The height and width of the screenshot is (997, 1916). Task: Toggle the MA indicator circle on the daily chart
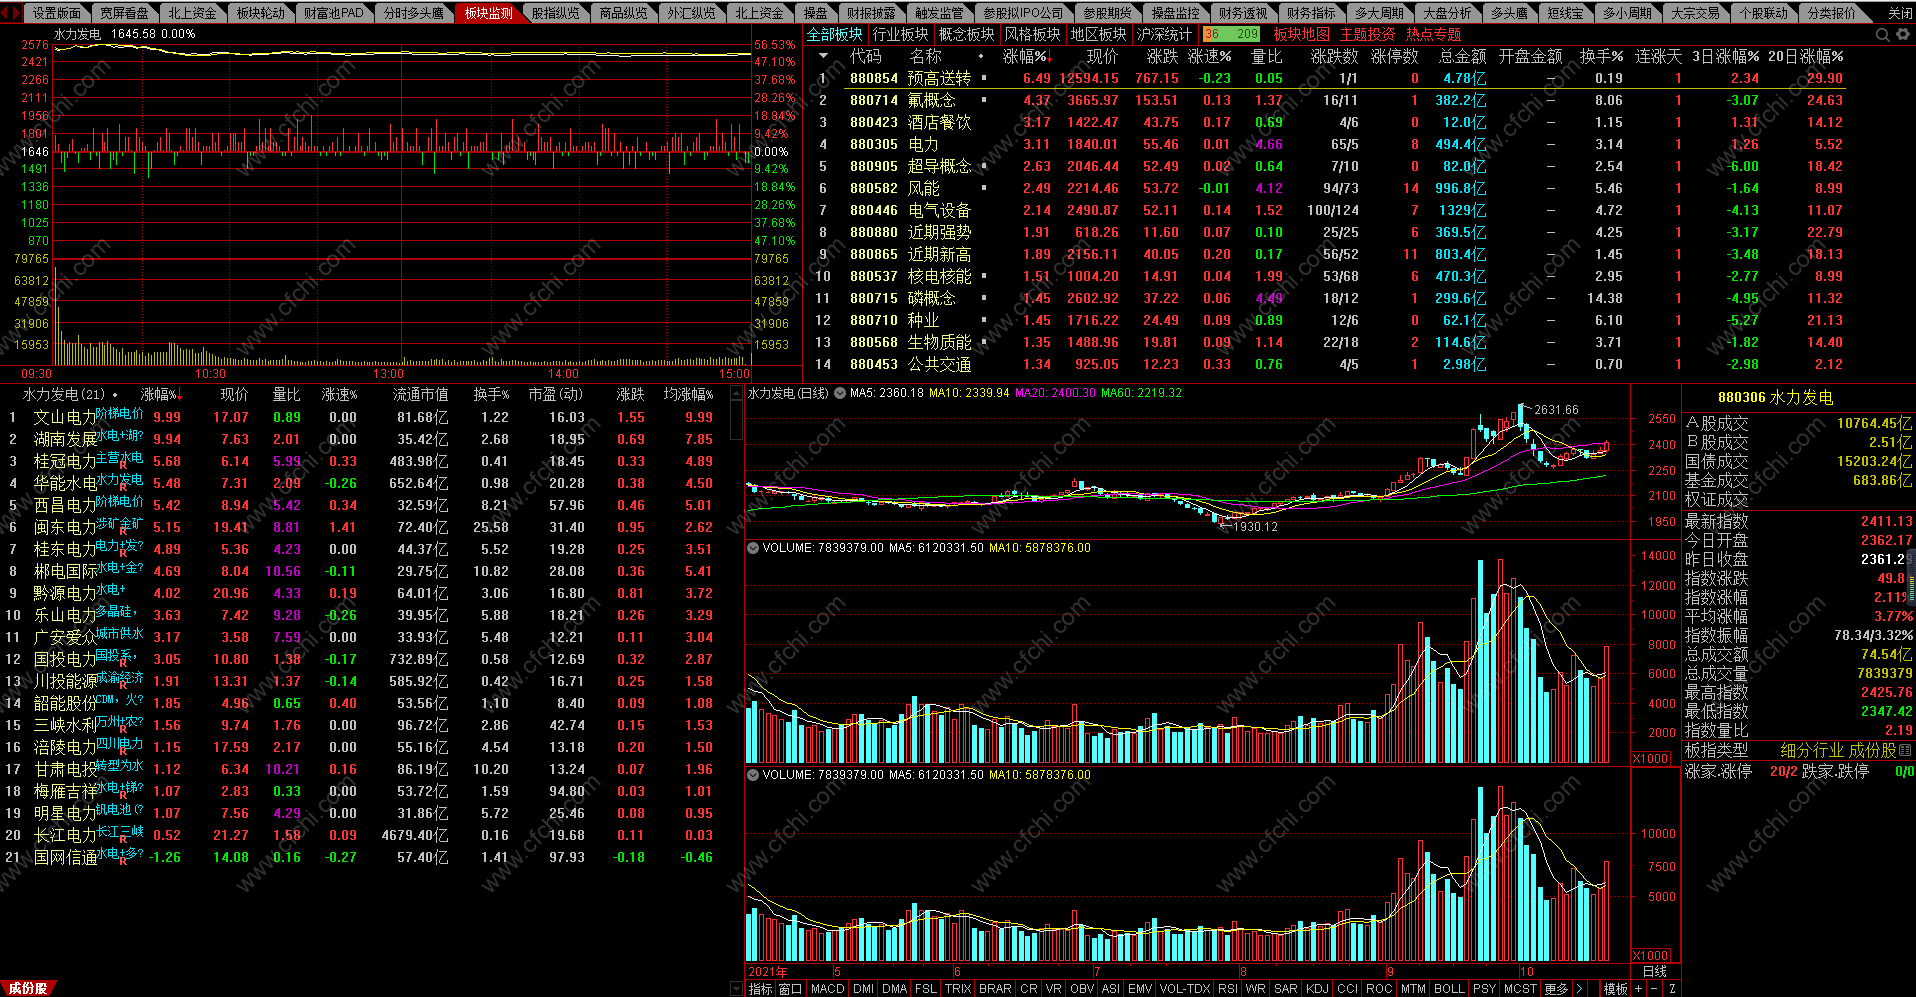(x=840, y=393)
